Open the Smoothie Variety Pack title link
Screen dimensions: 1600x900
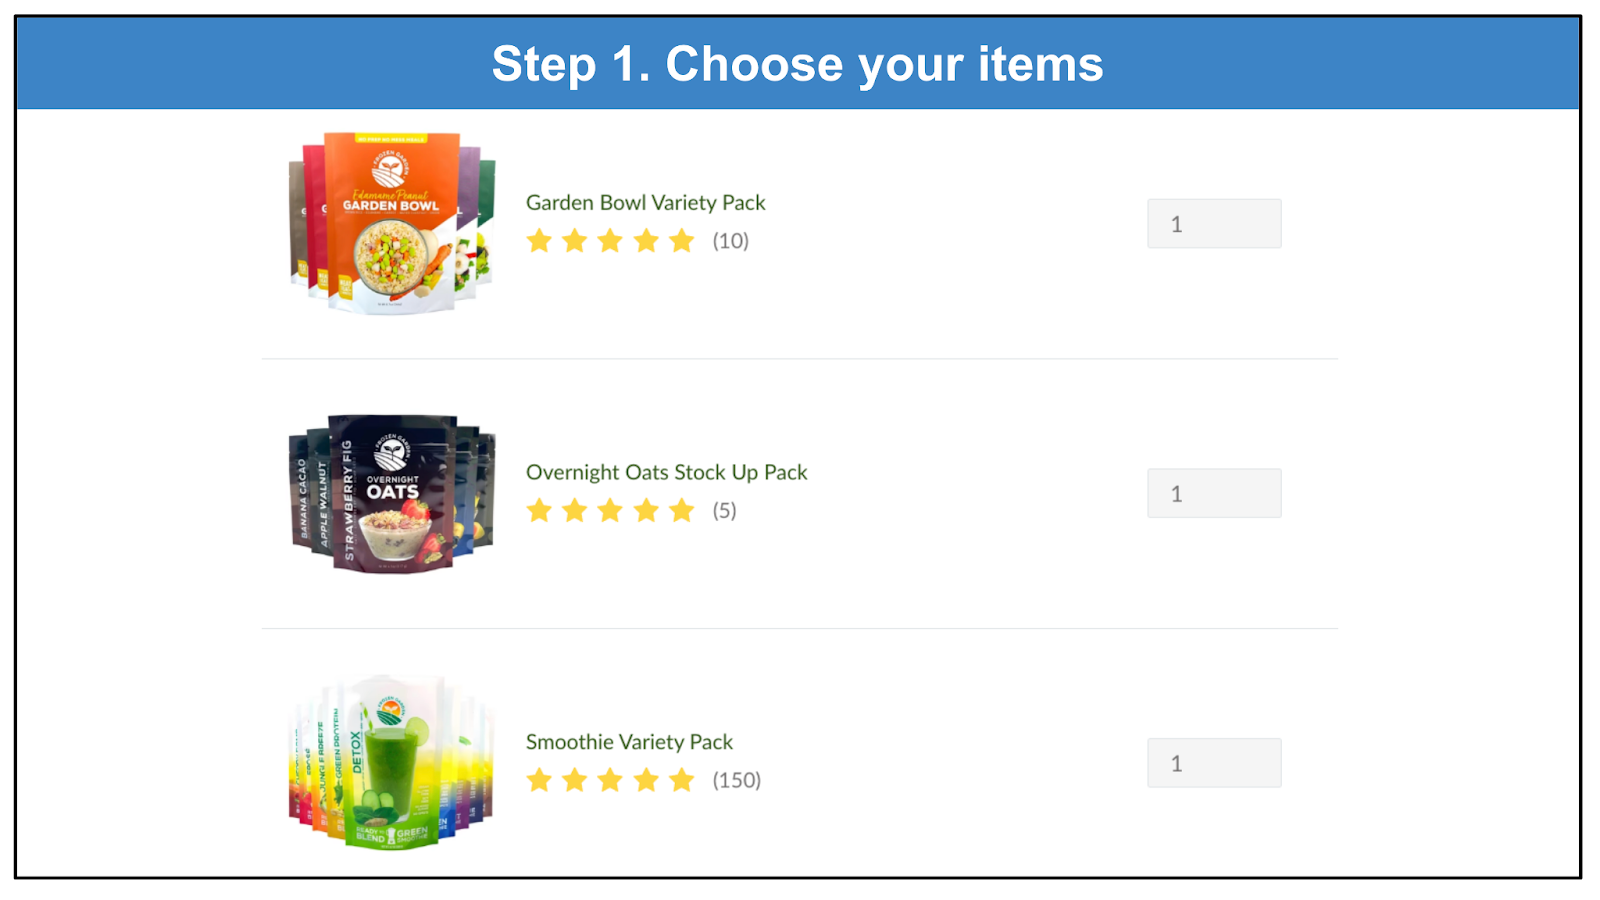tap(629, 742)
